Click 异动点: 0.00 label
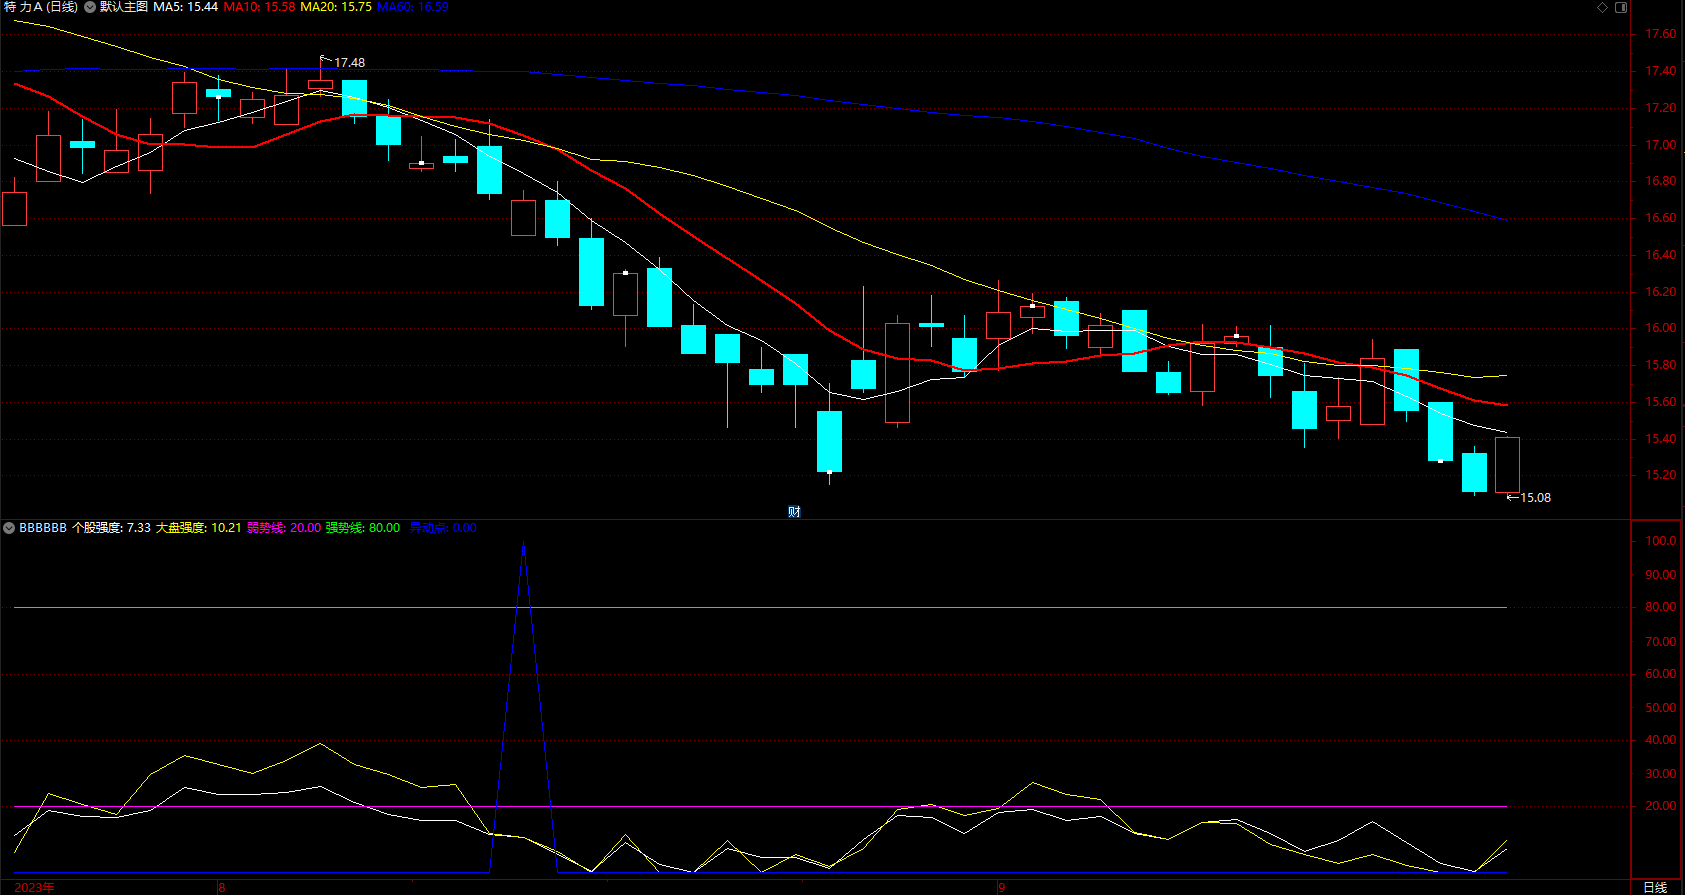This screenshot has width=1685, height=895. tap(443, 527)
